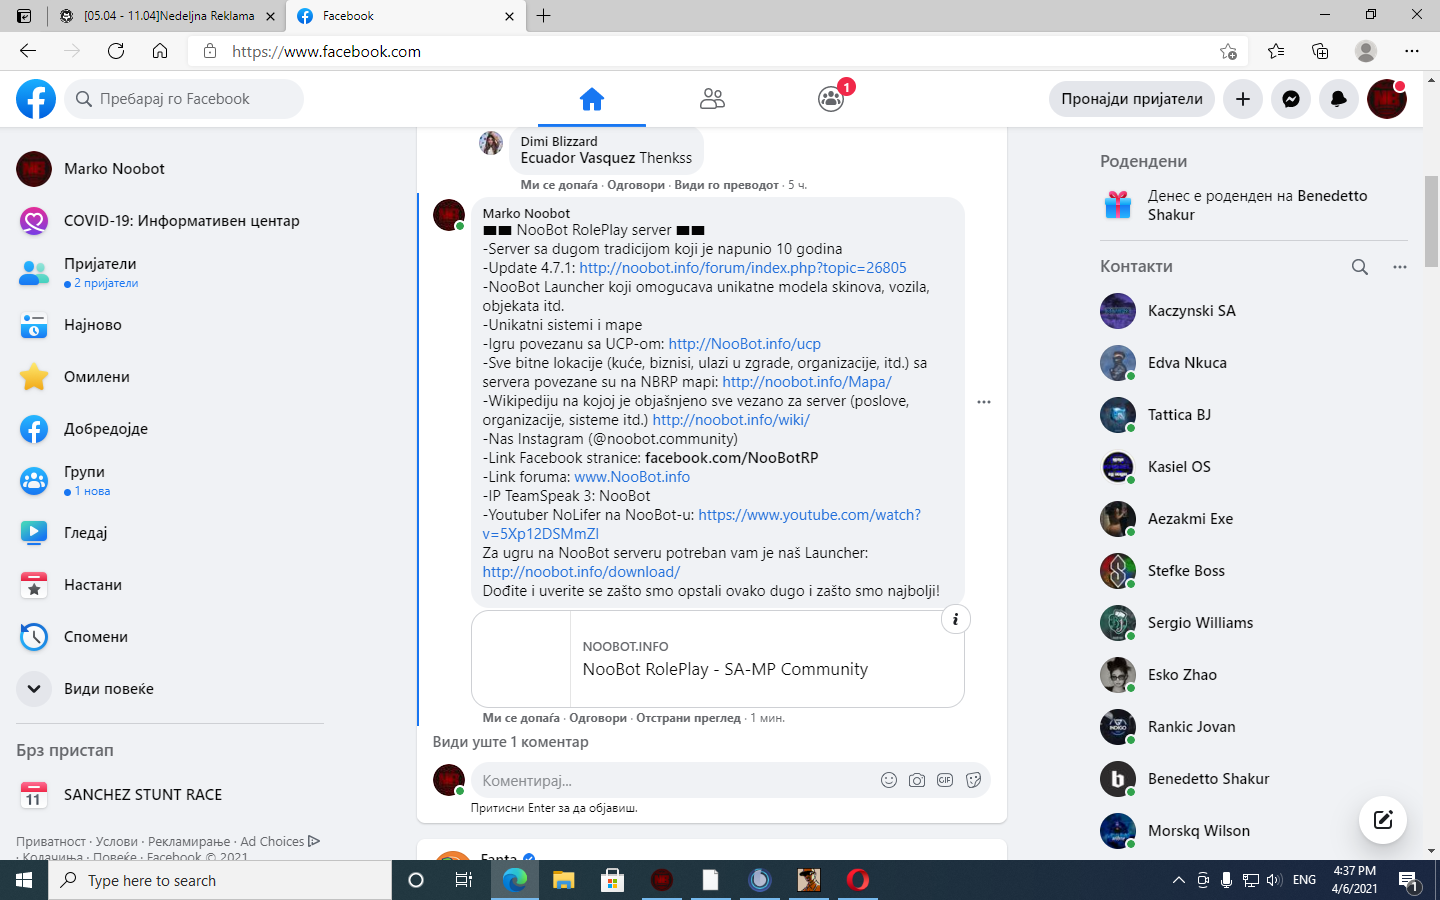The width and height of the screenshot is (1440, 900).
Task: Click link preview info icon
Action: coord(956,619)
